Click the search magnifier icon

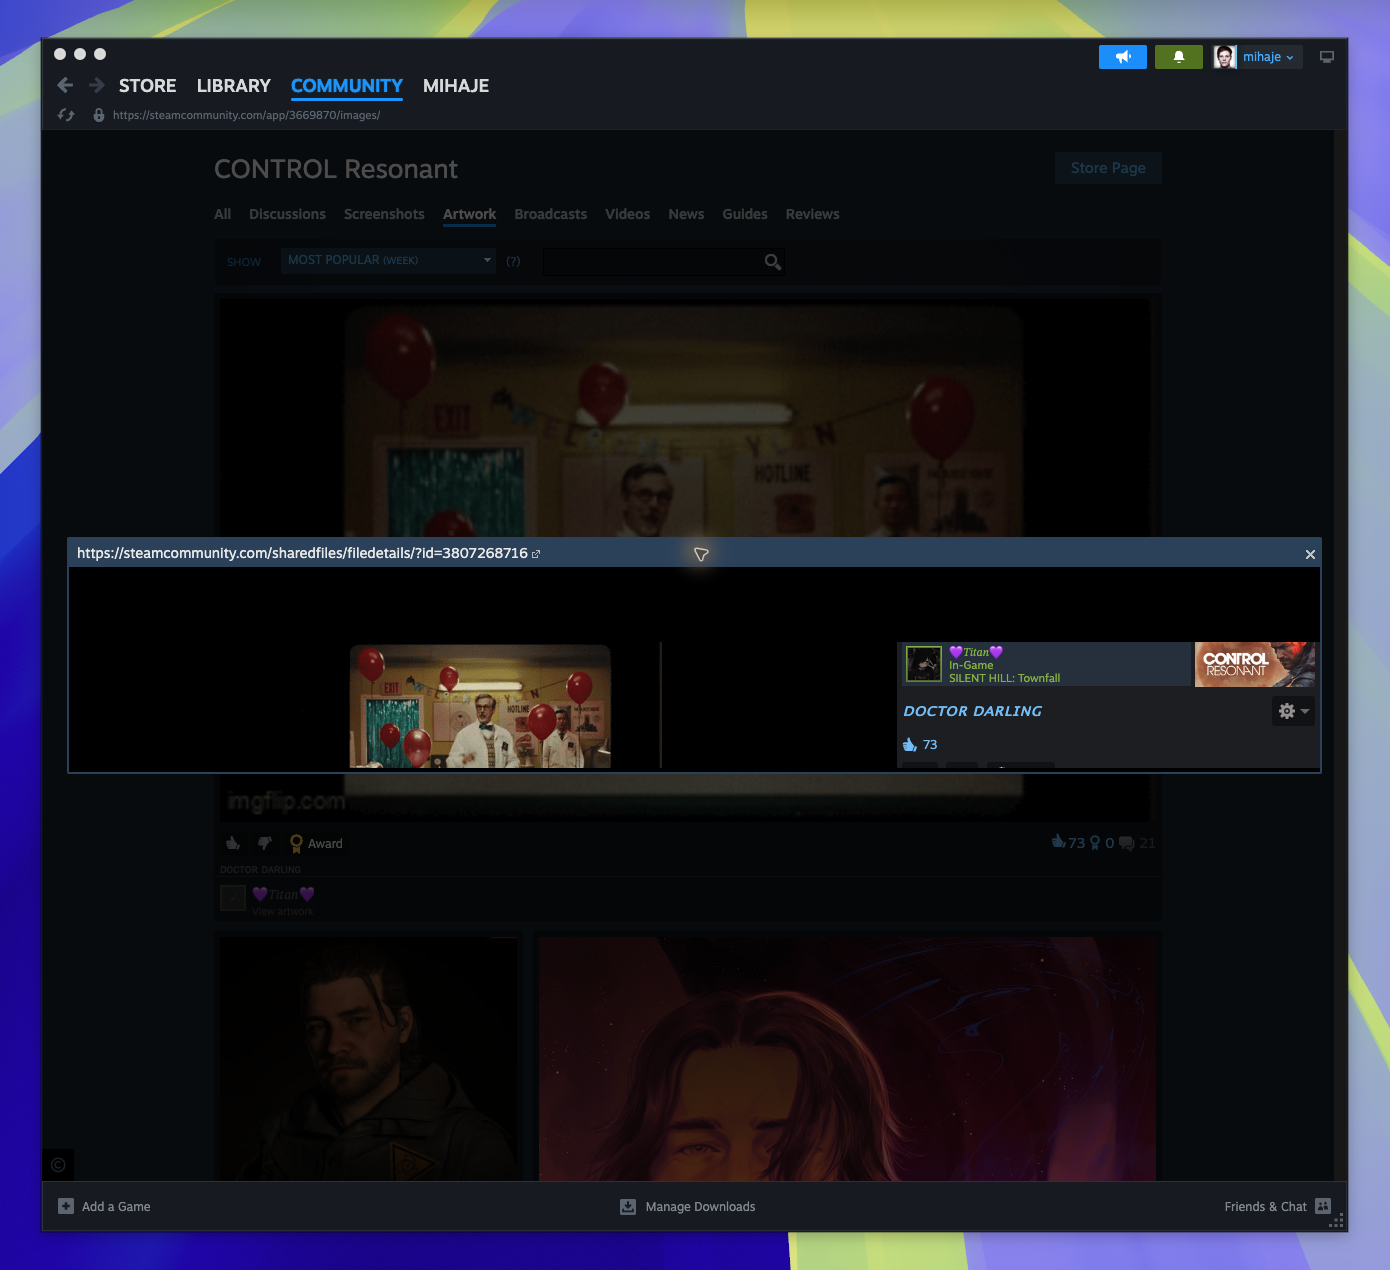coord(772,262)
